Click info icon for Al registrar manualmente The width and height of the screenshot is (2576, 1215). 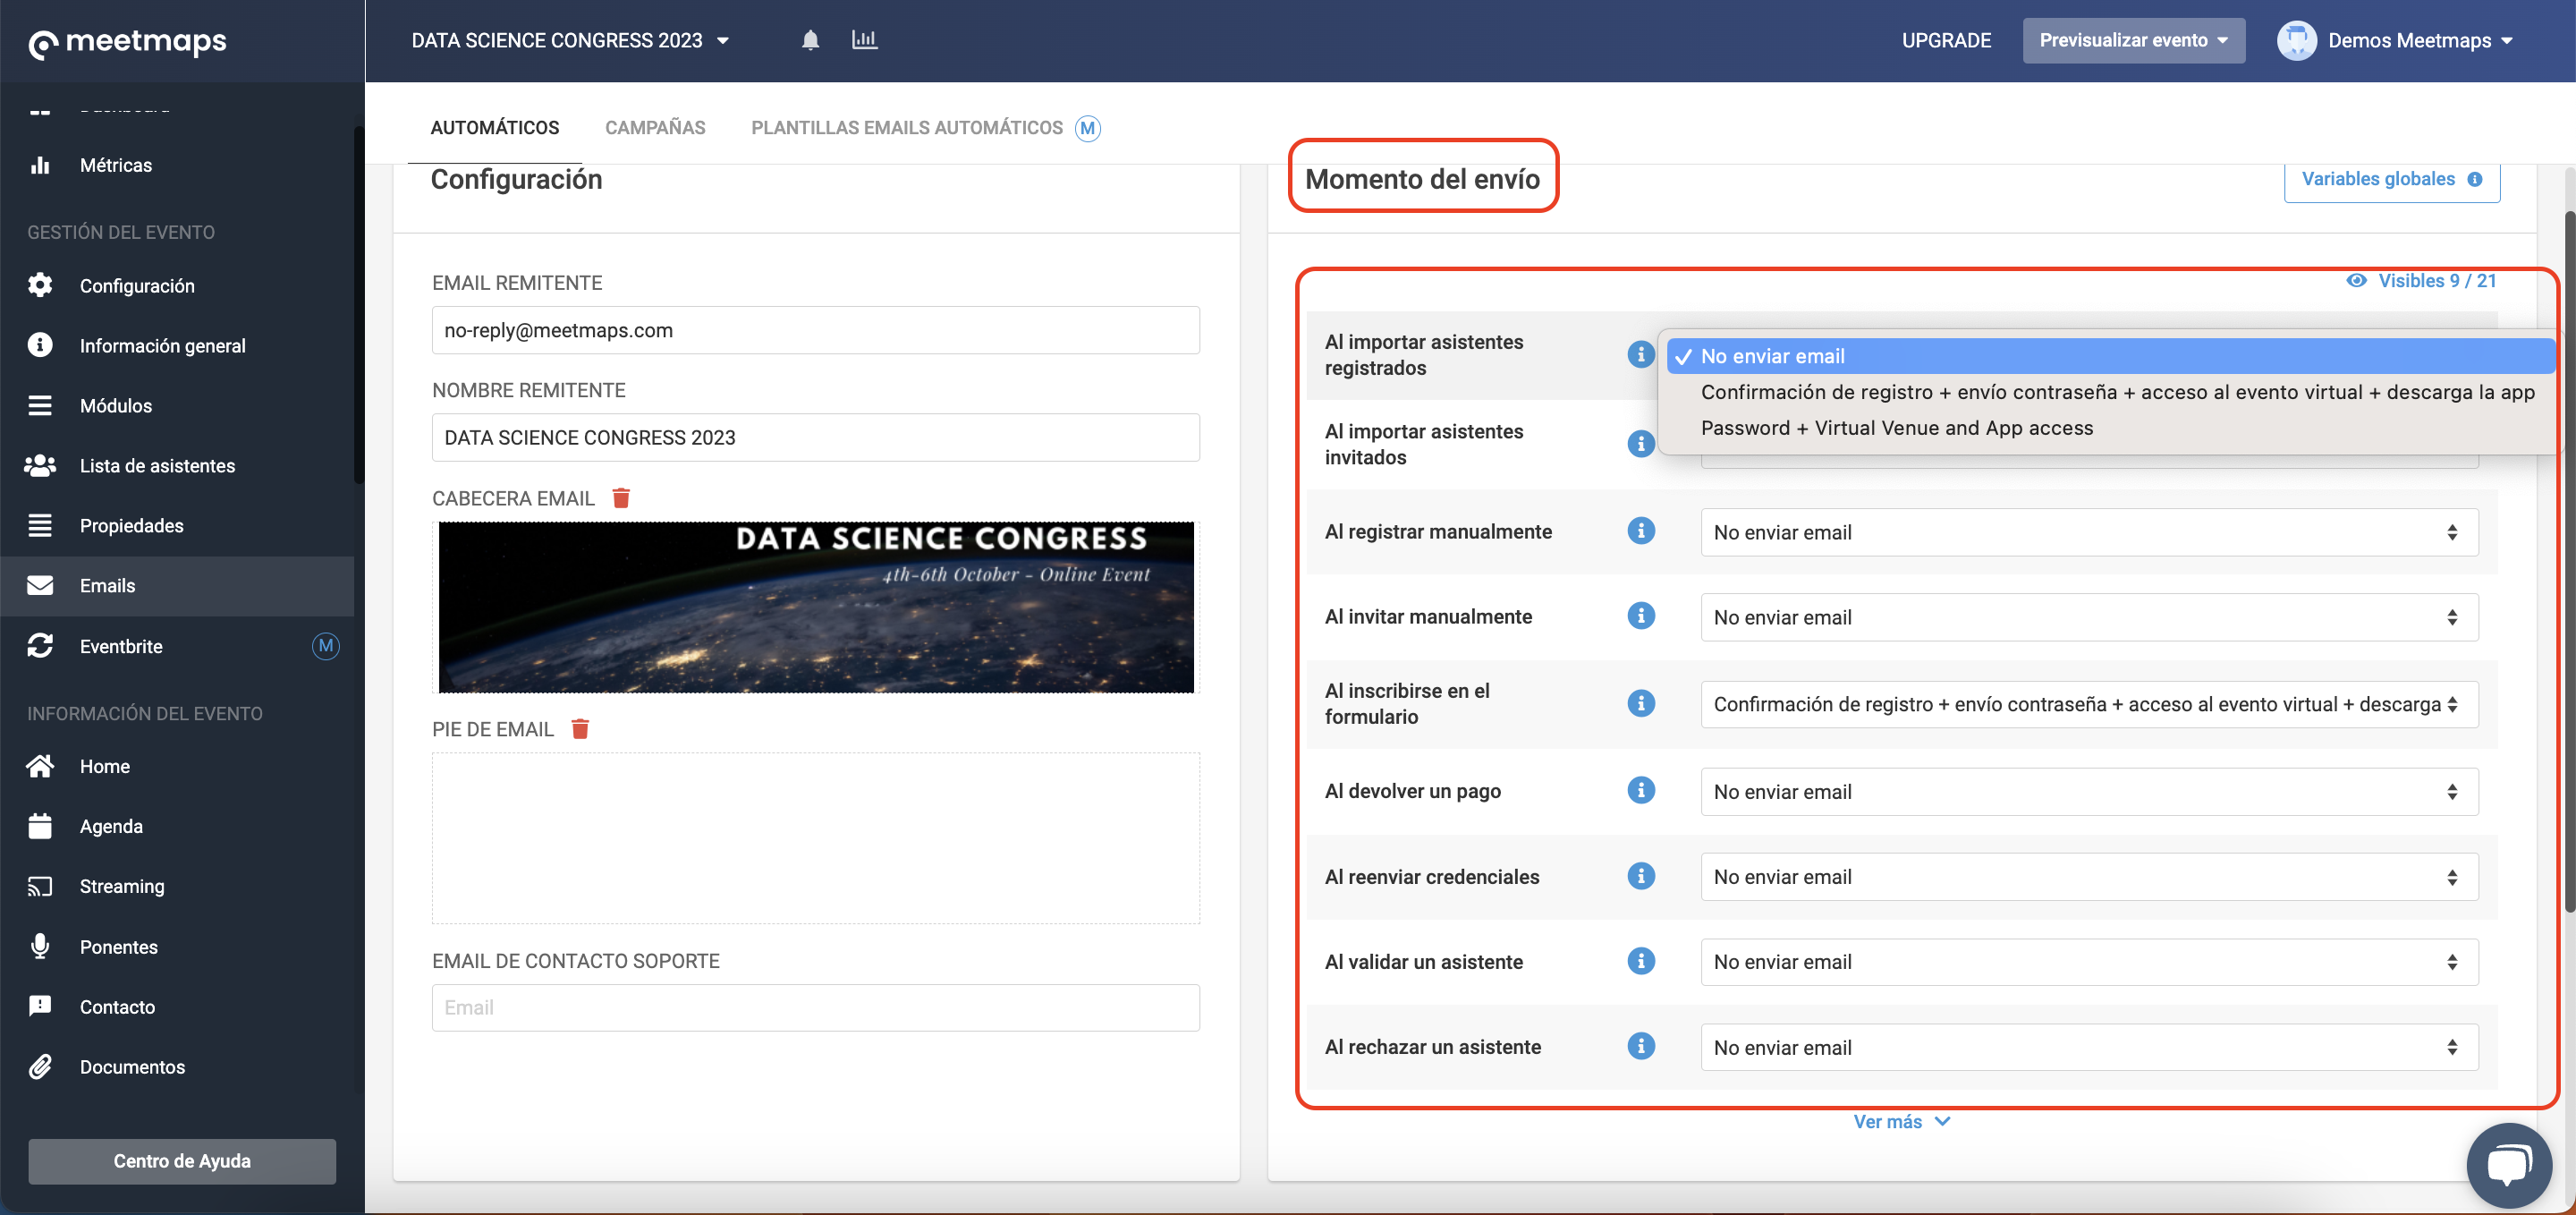coord(1640,531)
